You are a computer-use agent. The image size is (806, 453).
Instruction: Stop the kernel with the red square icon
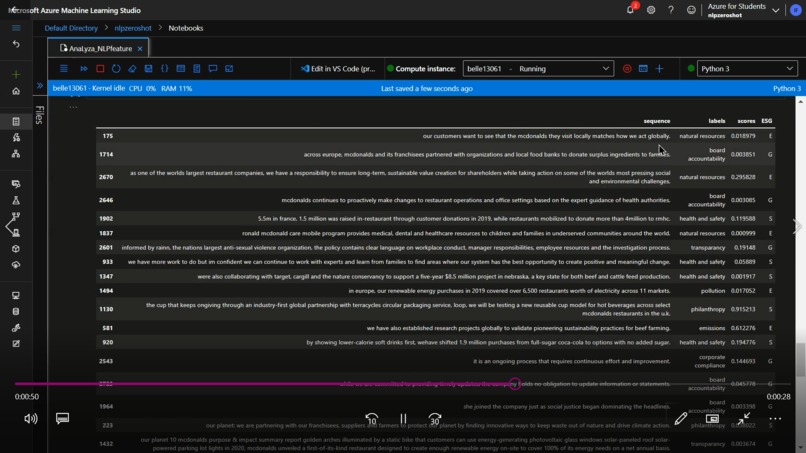pyautogui.click(x=100, y=68)
